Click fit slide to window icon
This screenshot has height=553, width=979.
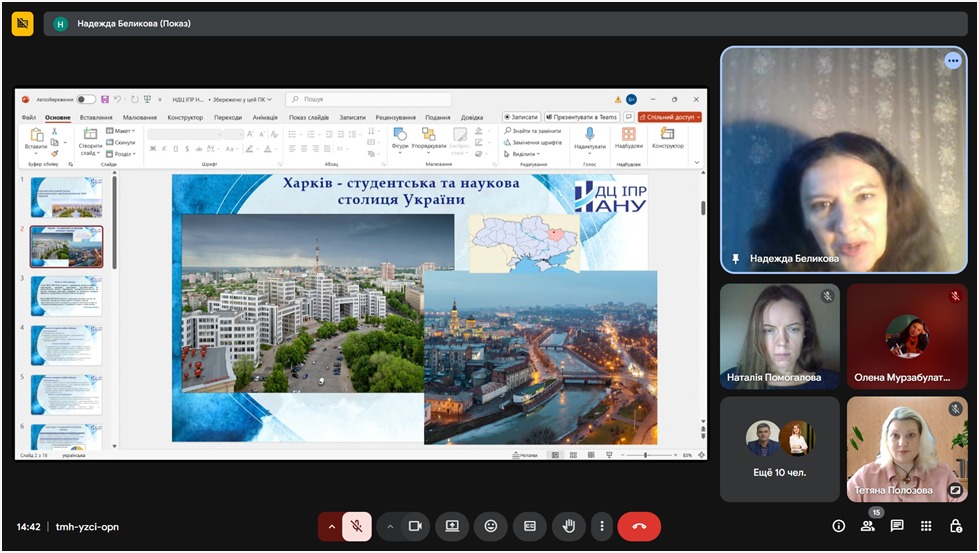(702, 456)
